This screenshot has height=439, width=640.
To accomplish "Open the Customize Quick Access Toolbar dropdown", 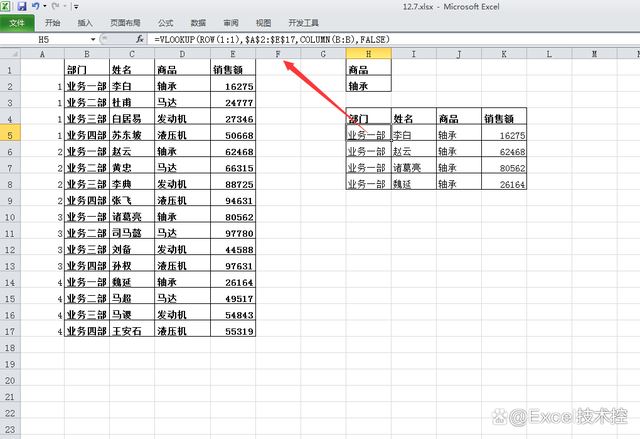I will coord(75,6).
